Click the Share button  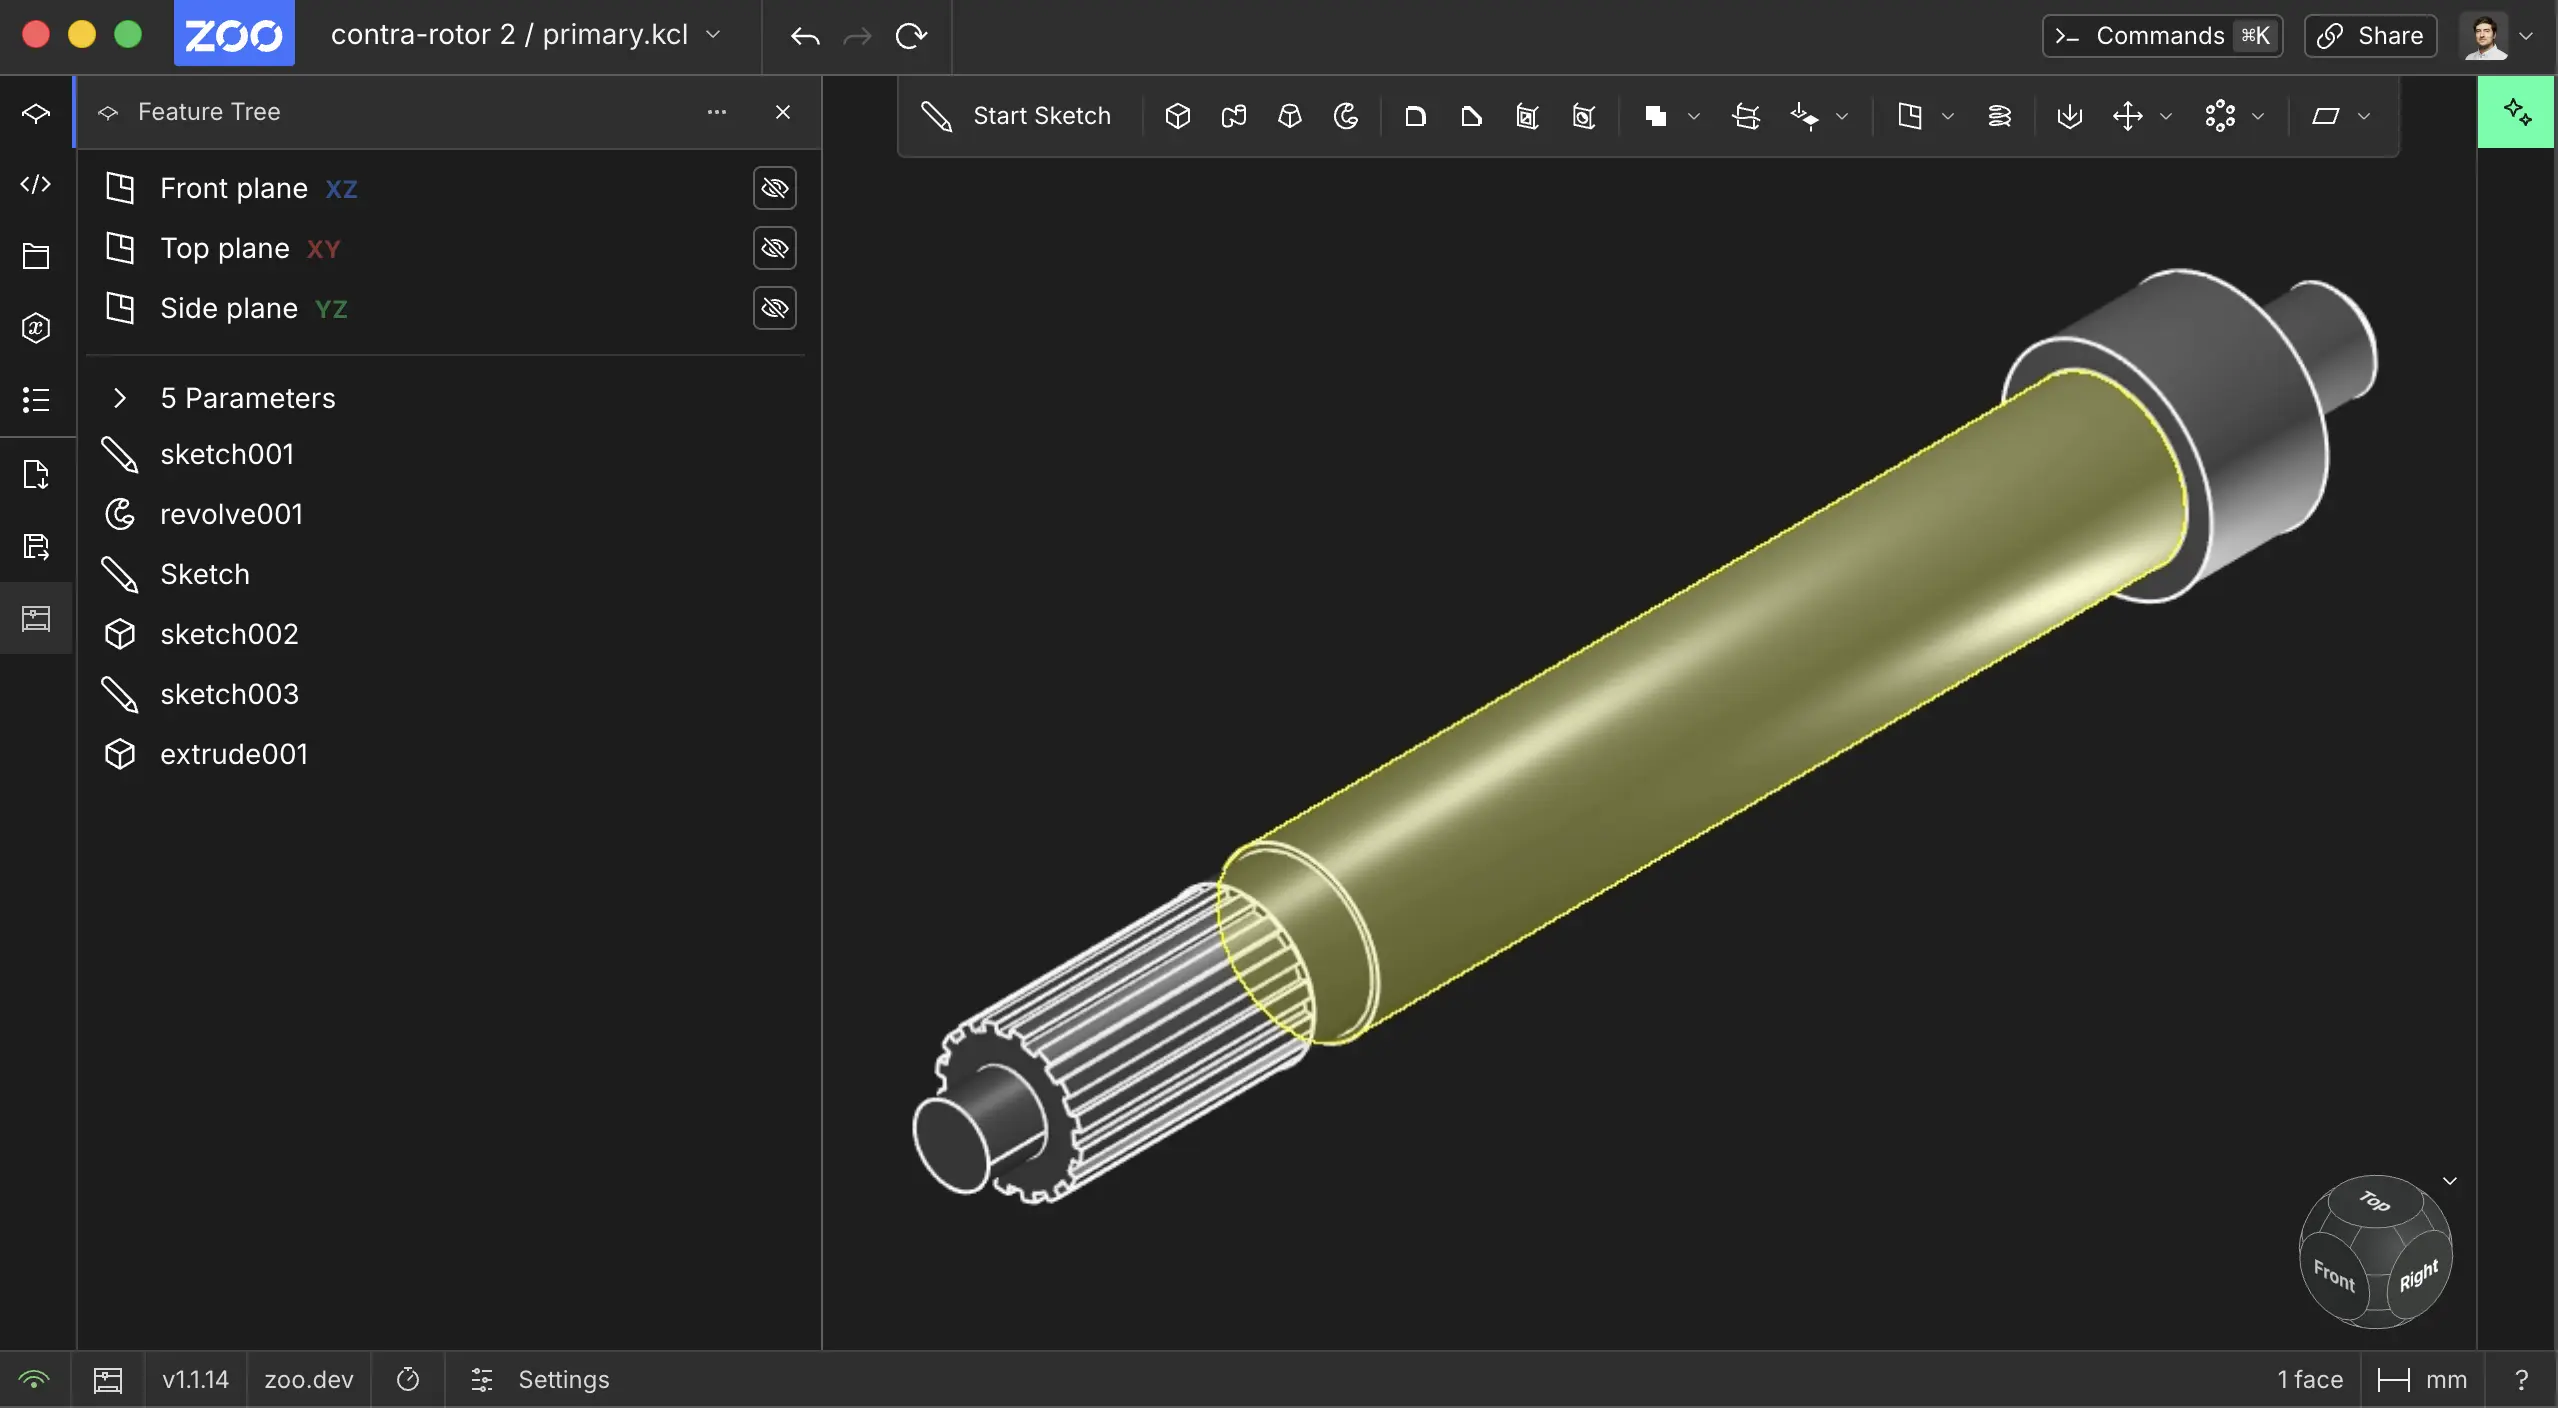[2369, 35]
